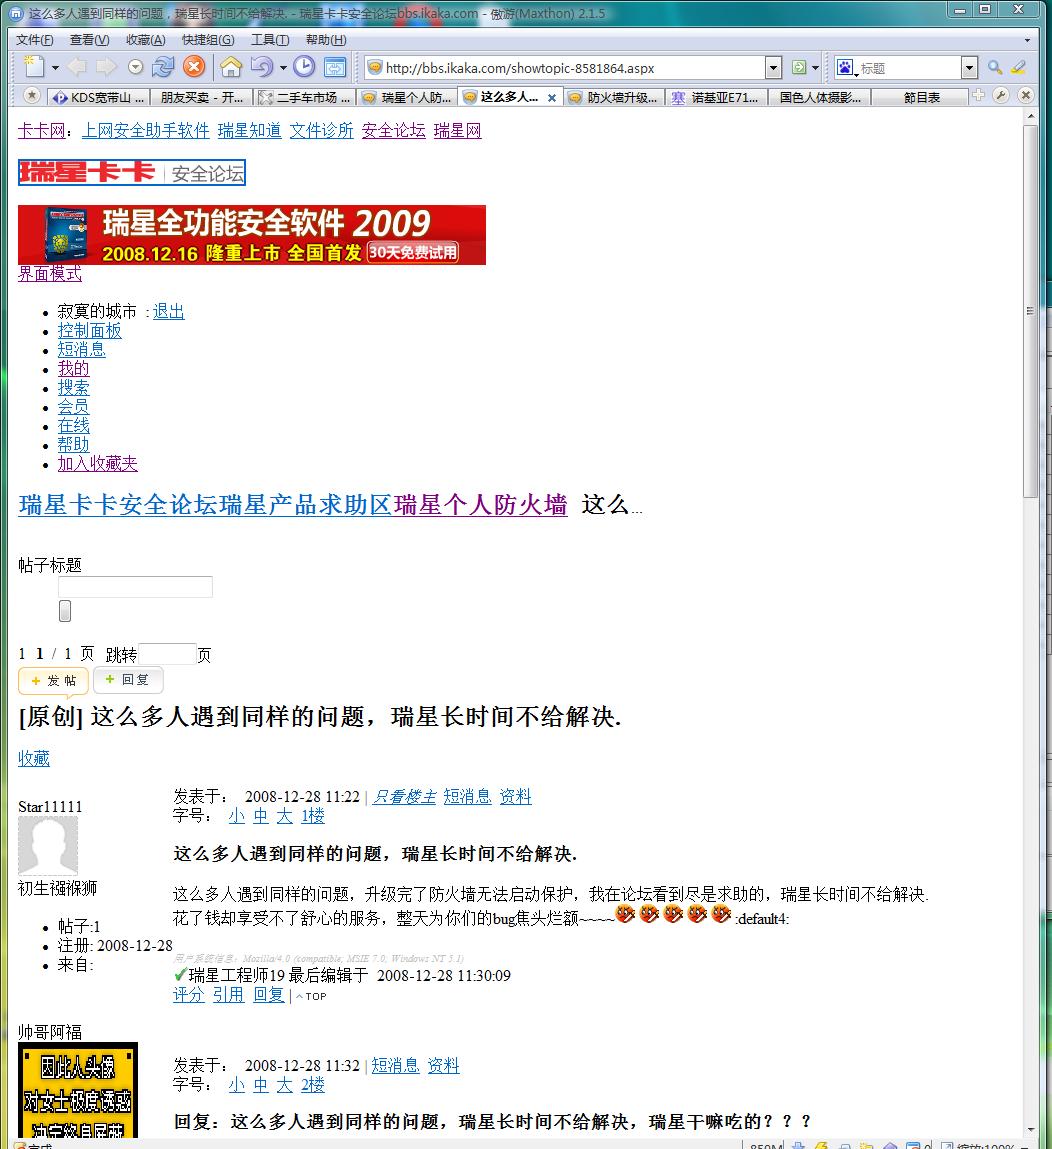Open the 瑞星个人防火墙 breadcrumb link
1052x1149 pixels.
coord(481,505)
